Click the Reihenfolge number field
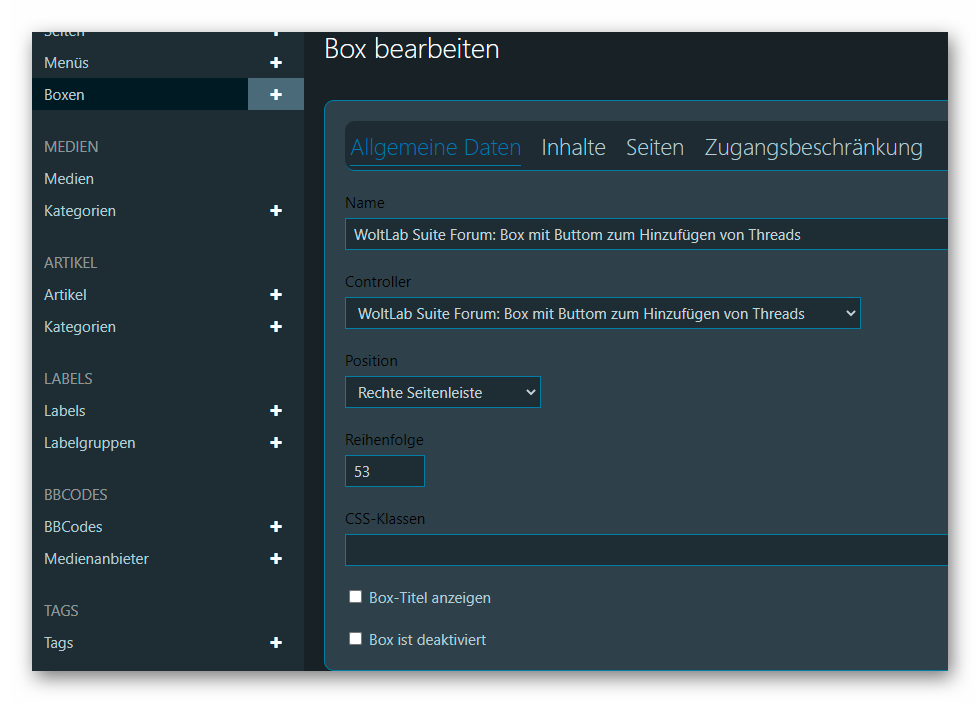This screenshot has width=980, height=703. click(x=384, y=471)
